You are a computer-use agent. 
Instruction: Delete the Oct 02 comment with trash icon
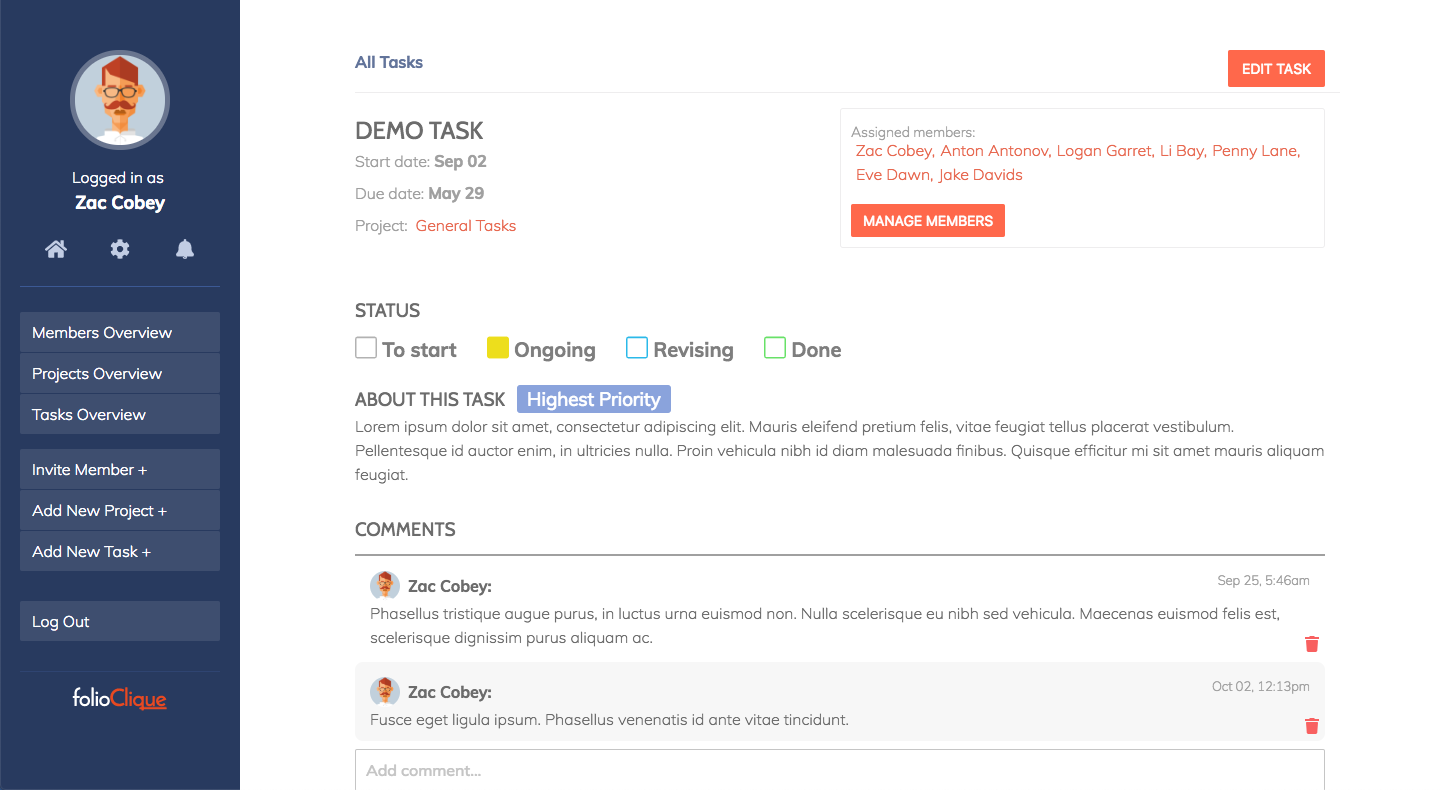point(1312,726)
